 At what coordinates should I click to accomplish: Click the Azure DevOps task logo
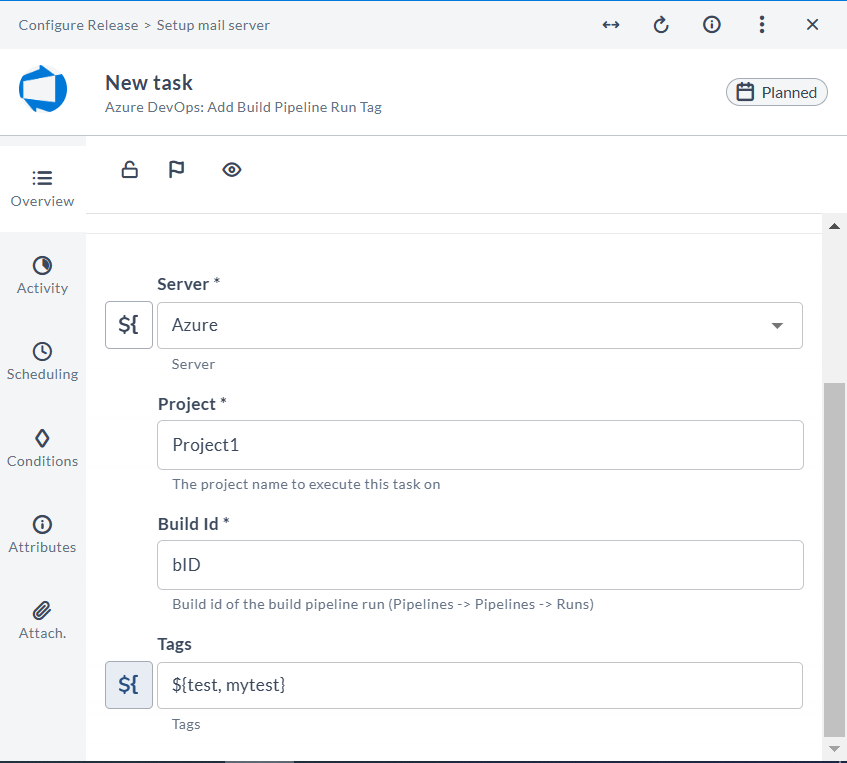pos(43,91)
